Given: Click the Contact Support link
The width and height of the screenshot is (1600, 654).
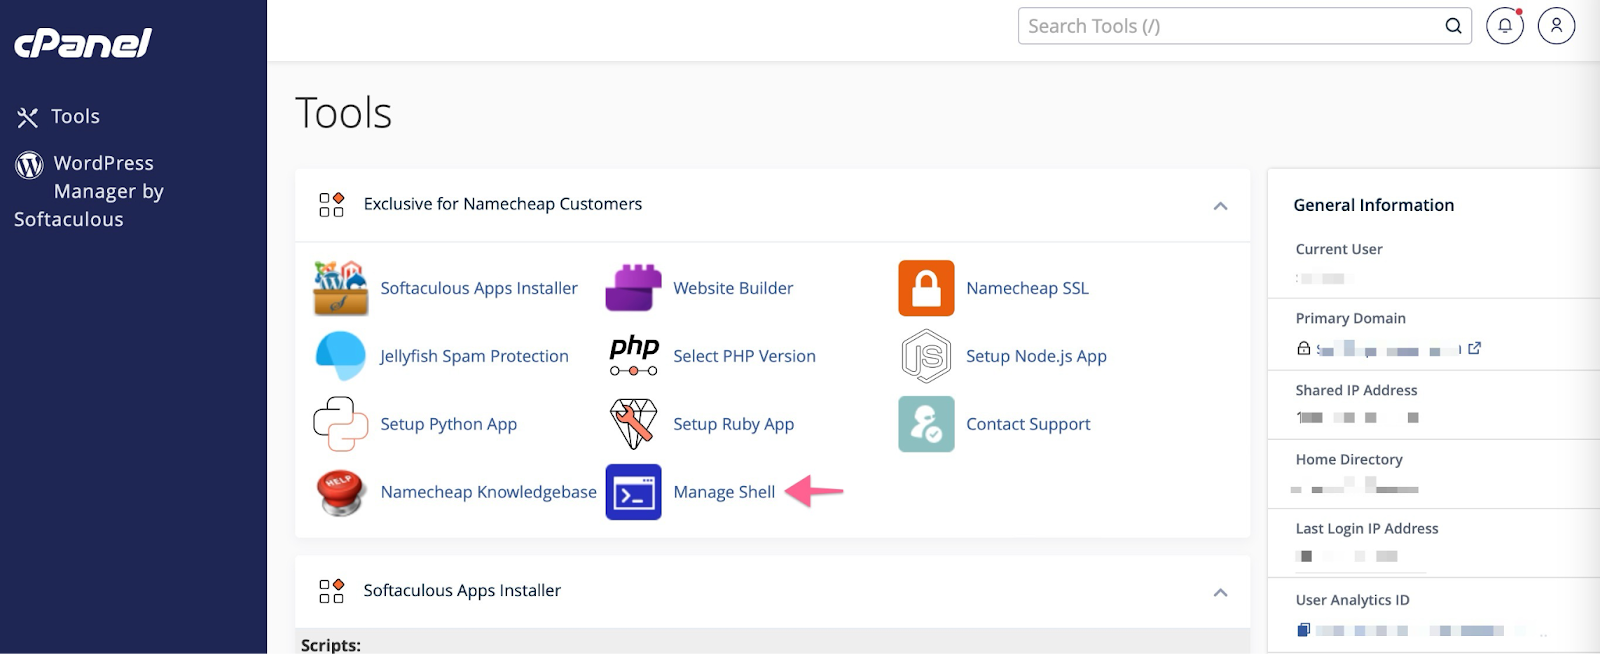Looking at the screenshot, I should pos(1028,424).
